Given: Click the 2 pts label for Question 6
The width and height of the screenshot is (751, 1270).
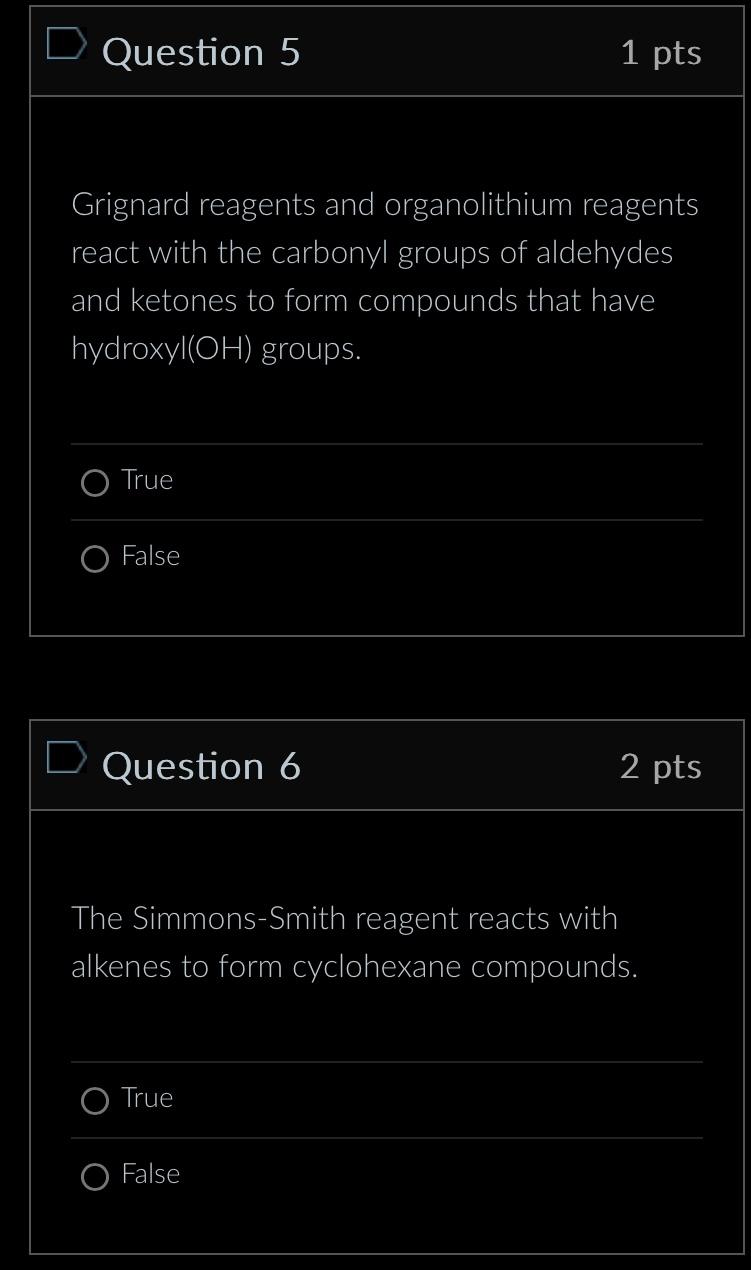Looking at the screenshot, I should pyautogui.click(x=661, y=767).
